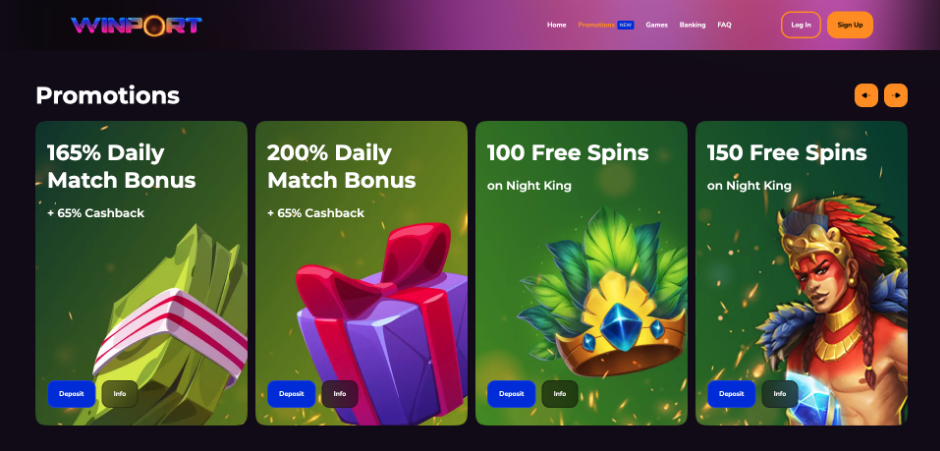Show next promotions with right arrow
940x451 pixels.
pyautogui.click(x=896, y=95)
